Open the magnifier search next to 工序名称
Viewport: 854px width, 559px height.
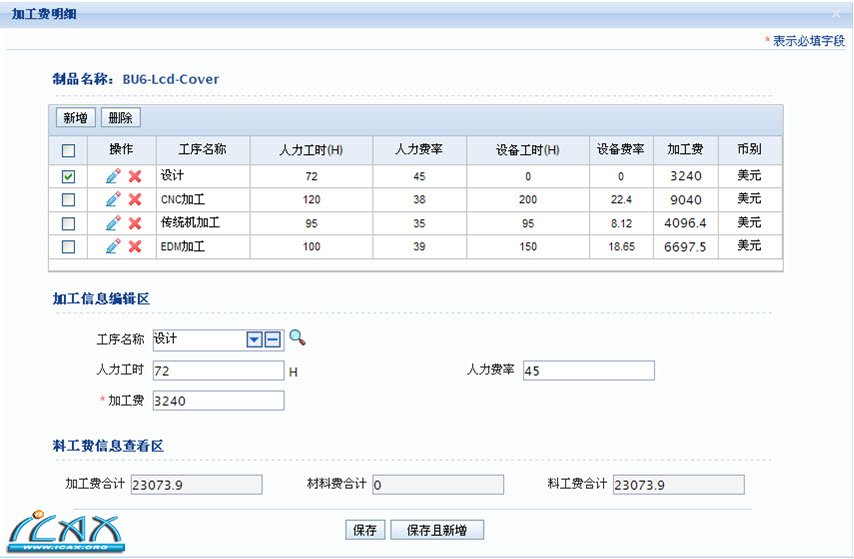pyautogui.click(x=297, y=338)
